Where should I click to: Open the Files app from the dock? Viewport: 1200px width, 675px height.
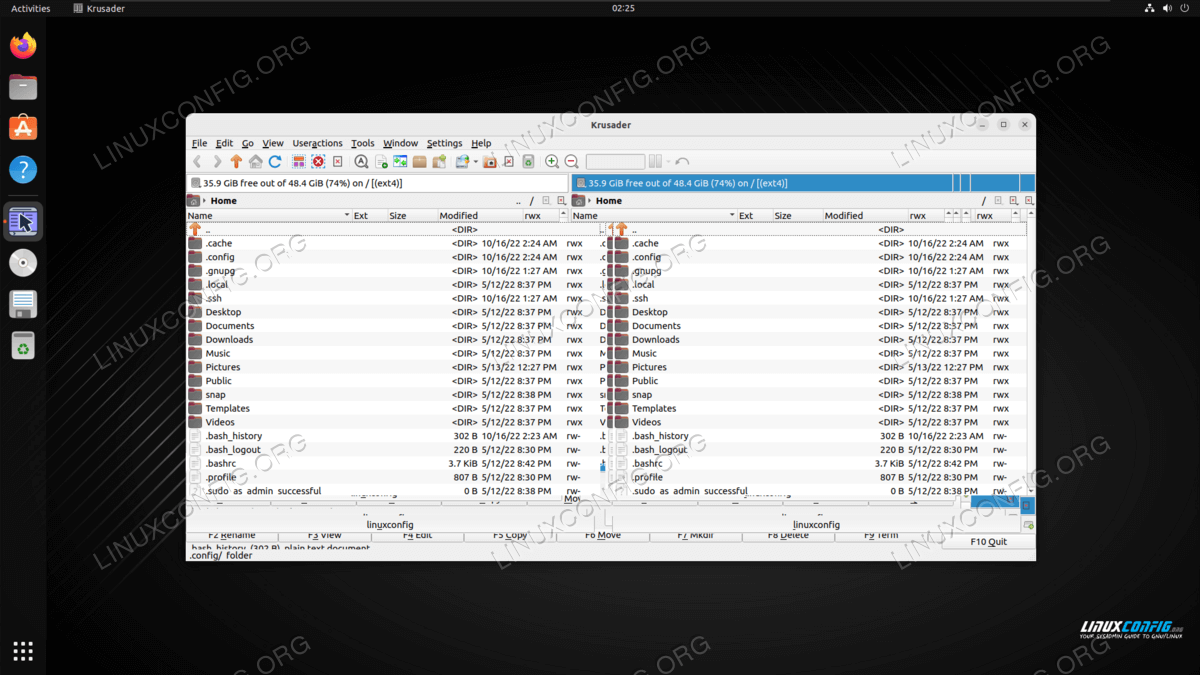23,87
